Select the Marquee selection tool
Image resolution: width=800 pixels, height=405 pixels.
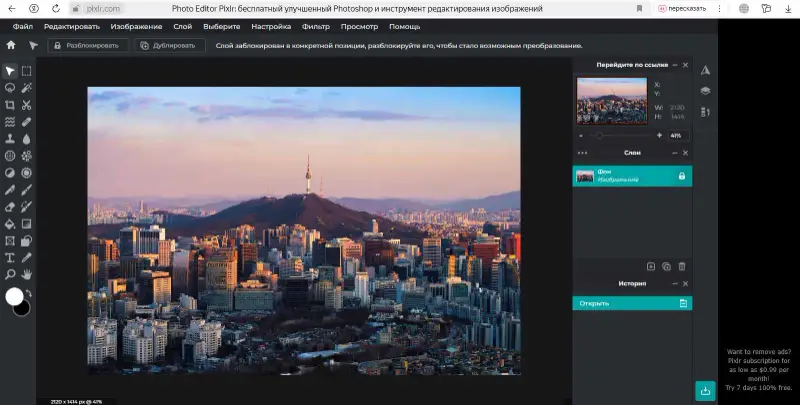[x=27, y=71]
